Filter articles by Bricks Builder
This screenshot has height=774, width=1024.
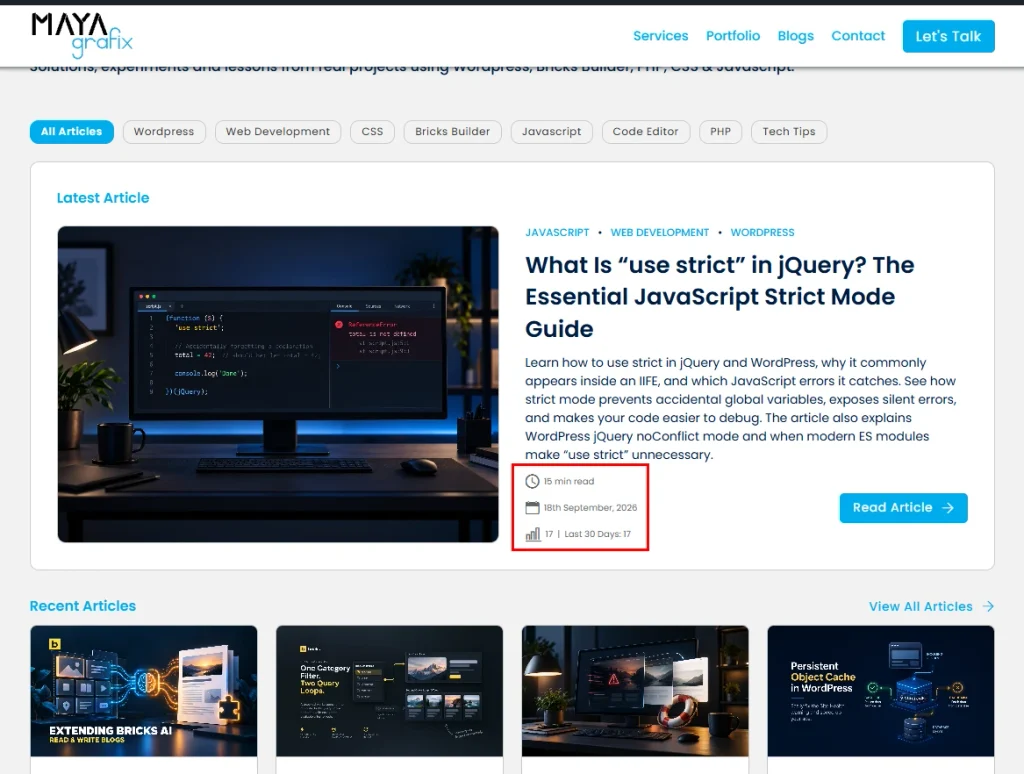point(452,131)
